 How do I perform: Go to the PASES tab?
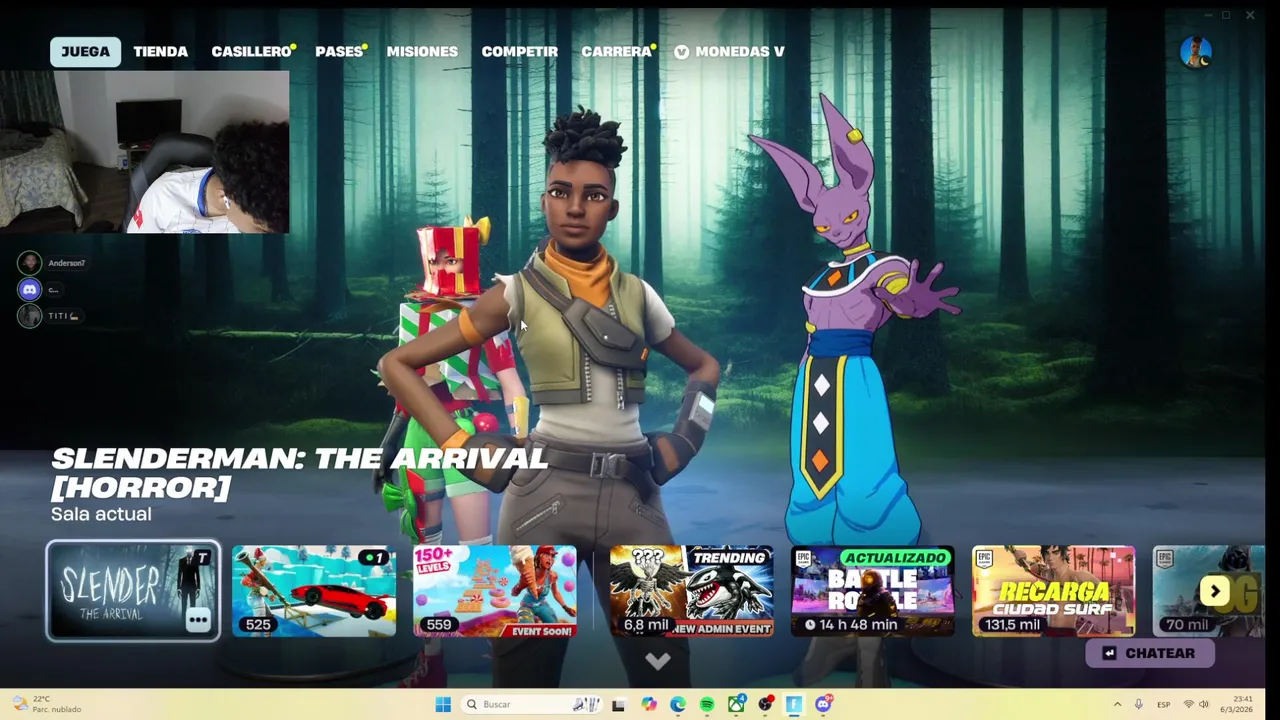(x=340, y=52)
